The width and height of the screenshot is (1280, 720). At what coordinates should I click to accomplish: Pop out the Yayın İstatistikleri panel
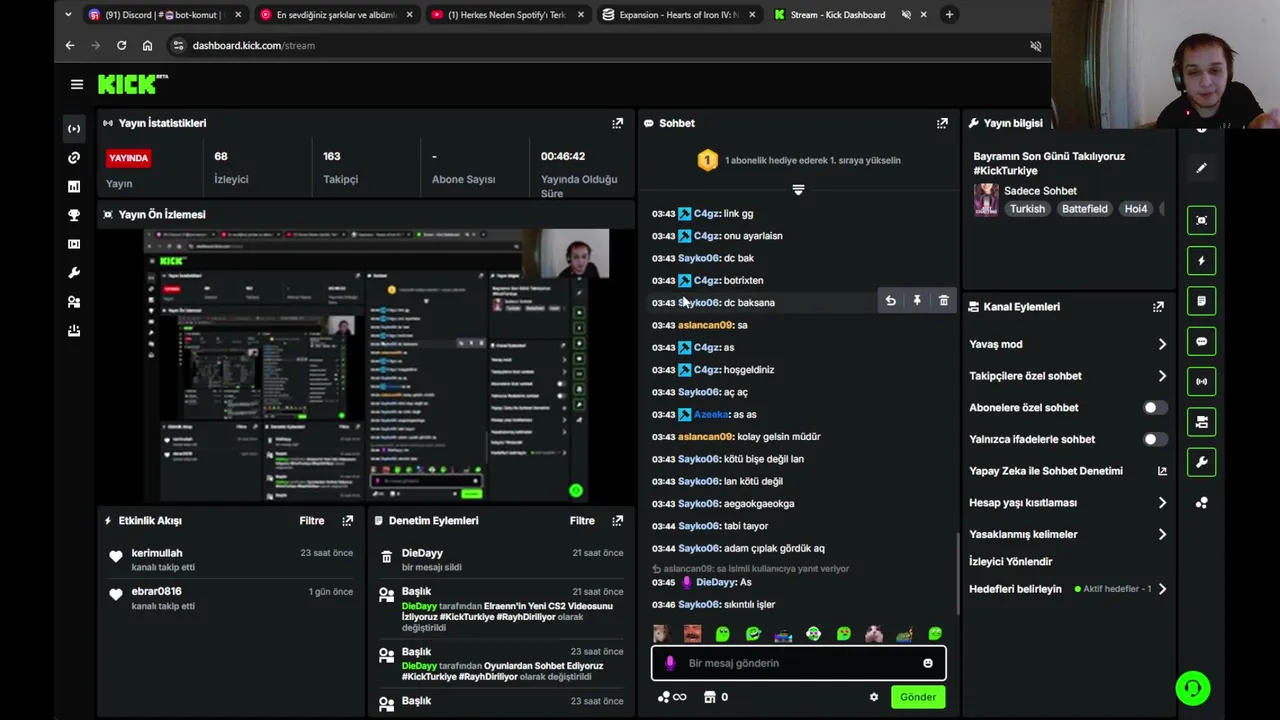pyautogui.click(x=617, y=123)
